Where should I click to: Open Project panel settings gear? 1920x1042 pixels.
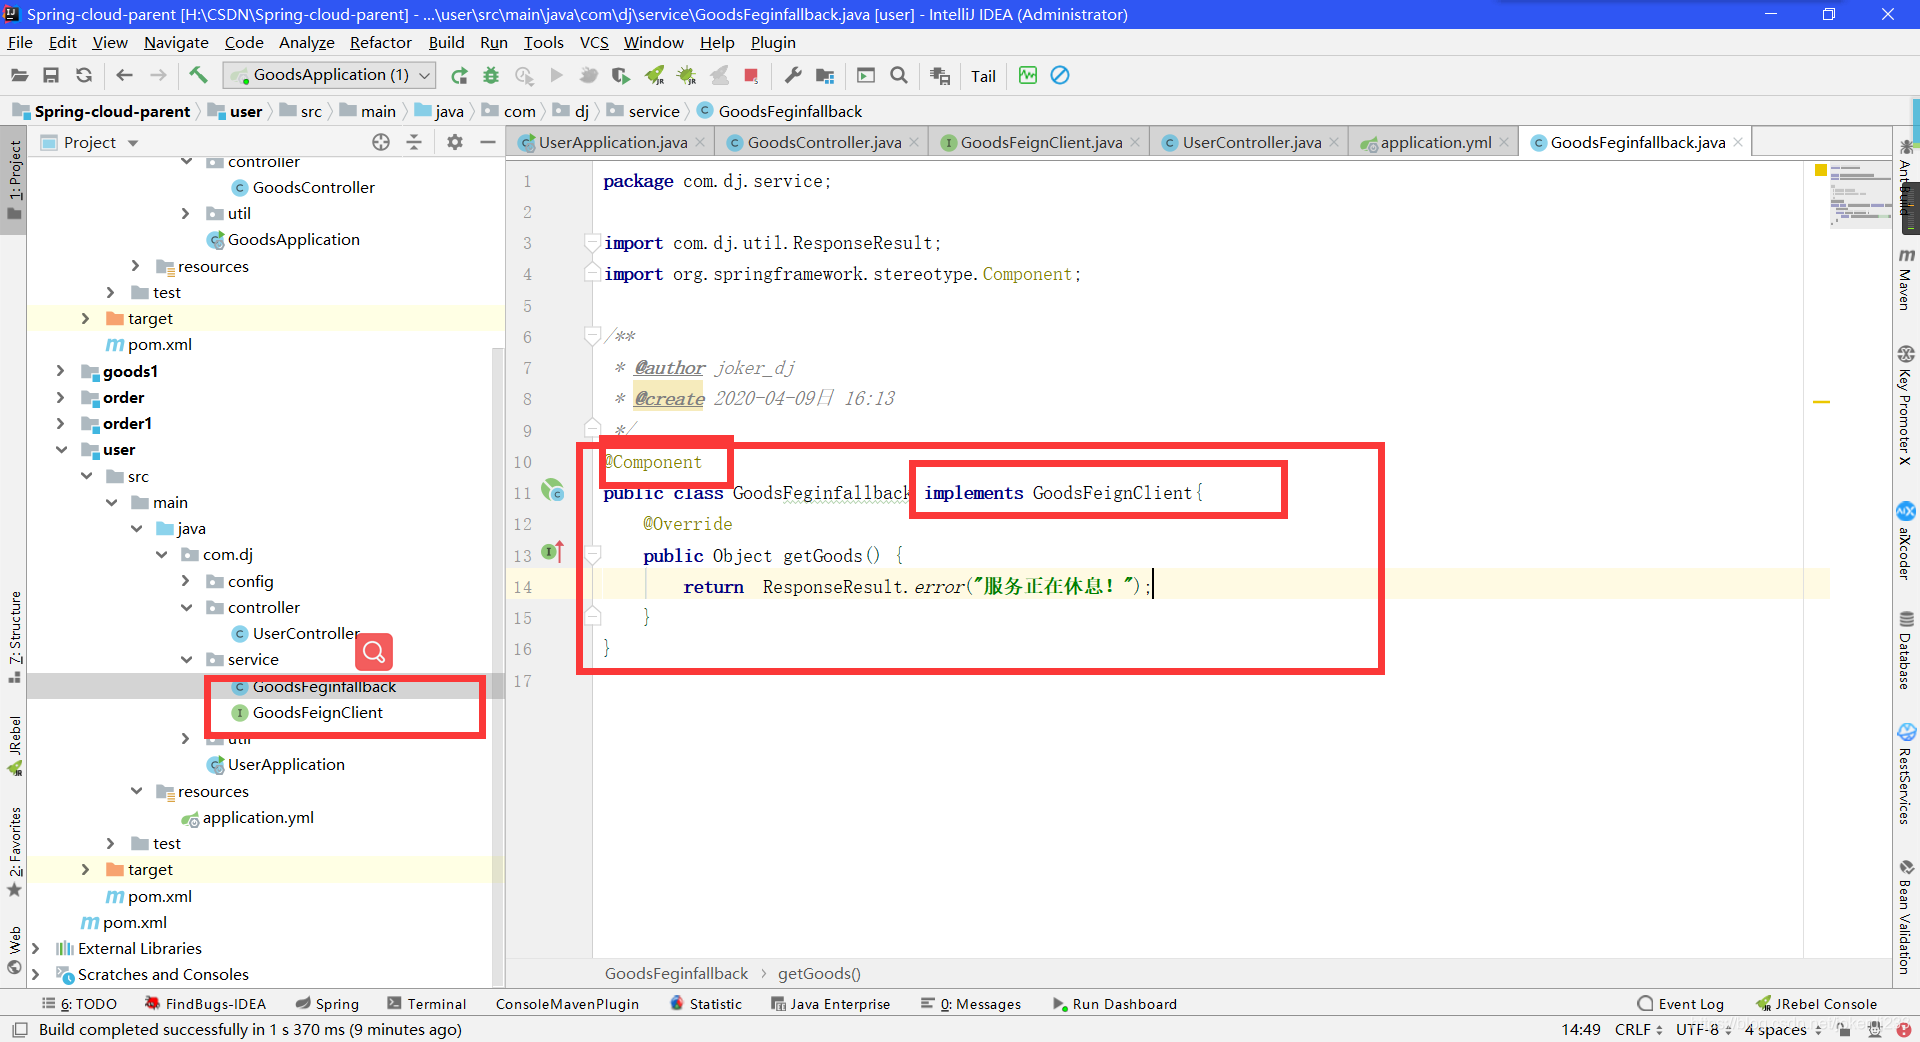pos(455,142)
